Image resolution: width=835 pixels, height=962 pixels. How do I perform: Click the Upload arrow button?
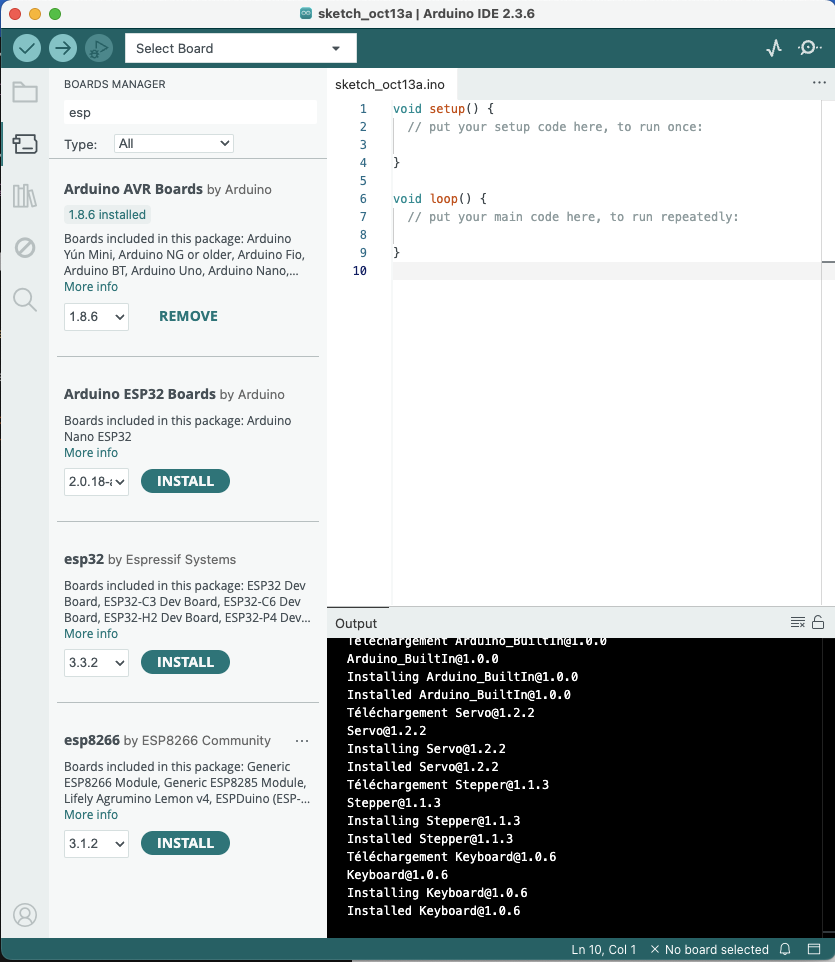click(x=63, y=48)
